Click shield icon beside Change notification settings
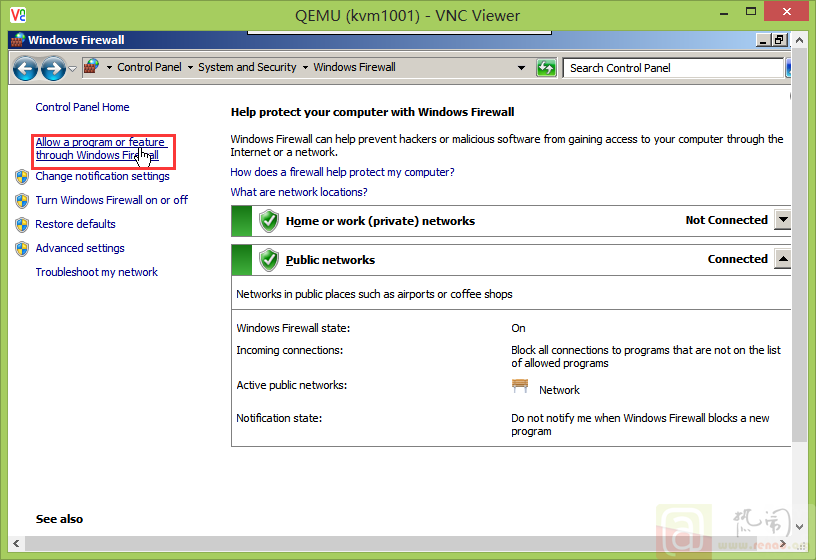The image size is (816, 560). click(x=22, y=177)
